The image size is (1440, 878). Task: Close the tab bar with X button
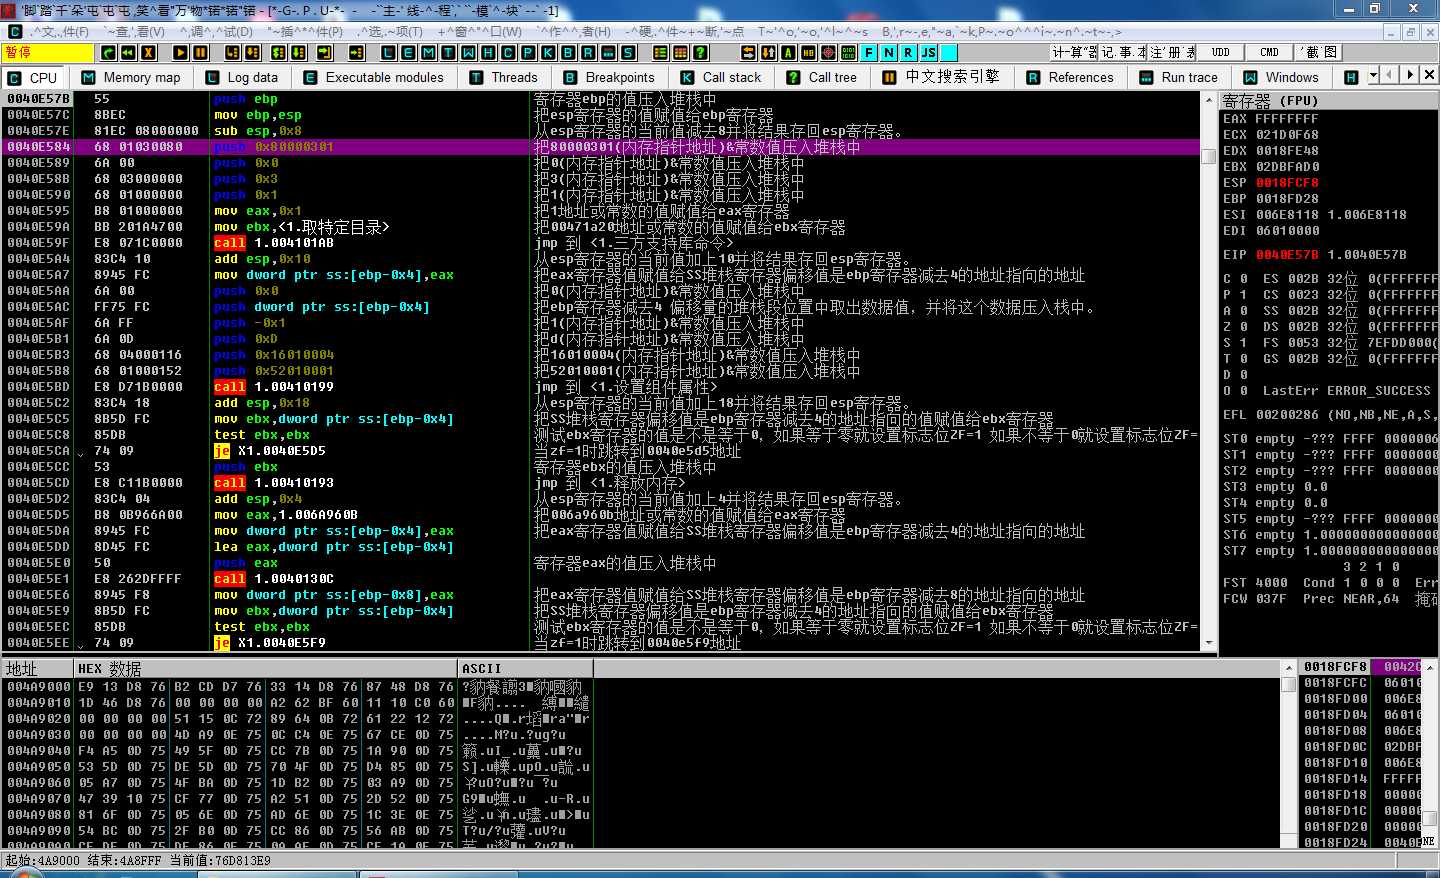click(1429, 75)
